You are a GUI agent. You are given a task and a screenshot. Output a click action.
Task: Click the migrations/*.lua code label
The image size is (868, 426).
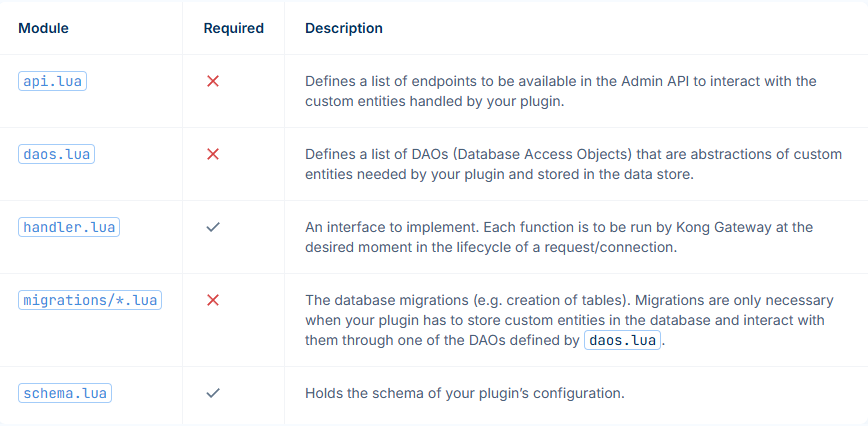[90, 299]
